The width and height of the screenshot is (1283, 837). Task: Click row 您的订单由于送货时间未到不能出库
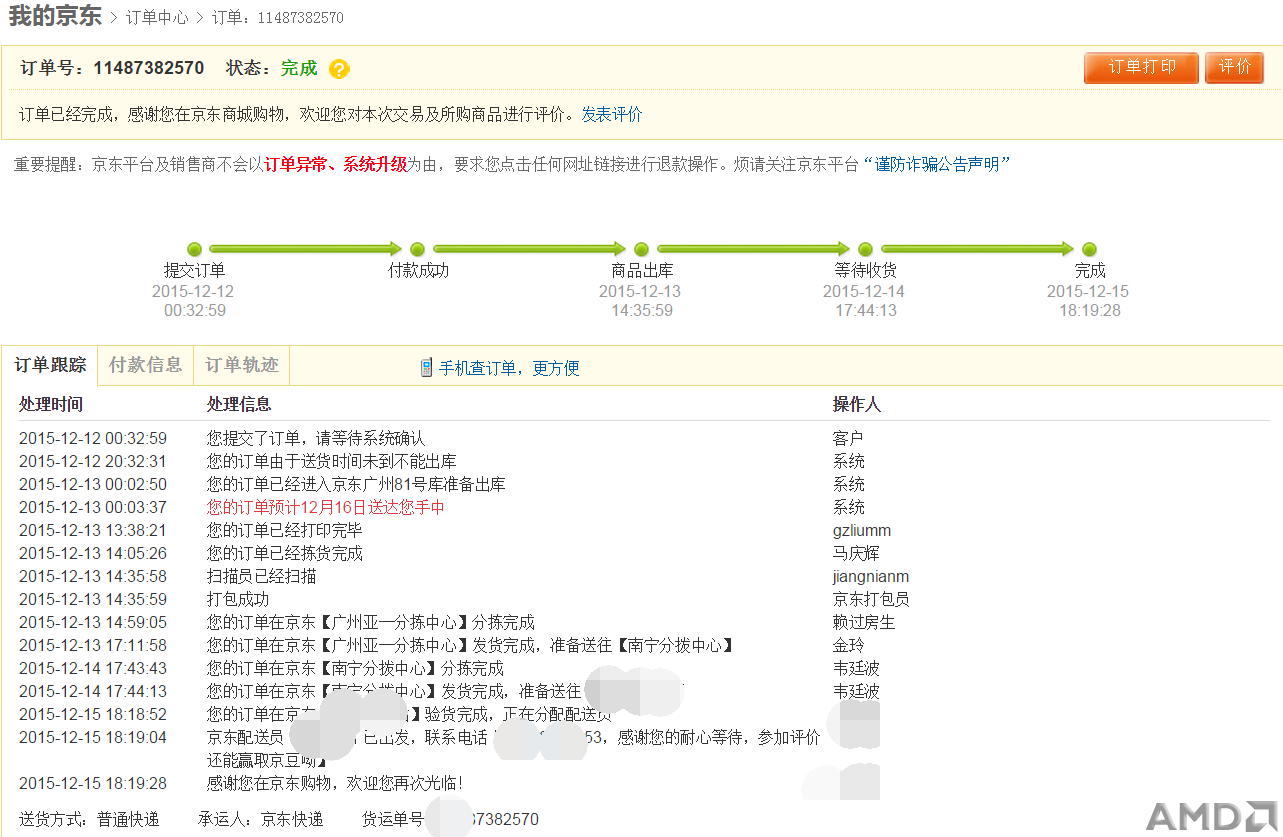point(332,461)
